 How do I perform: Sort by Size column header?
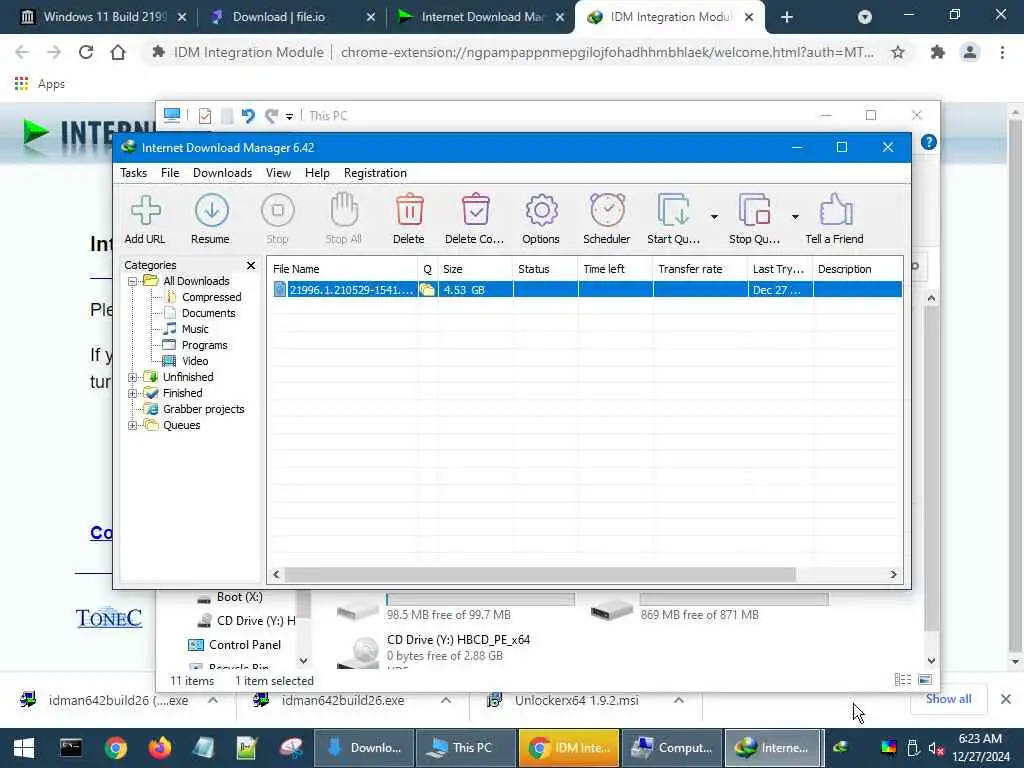coord(475,269)
